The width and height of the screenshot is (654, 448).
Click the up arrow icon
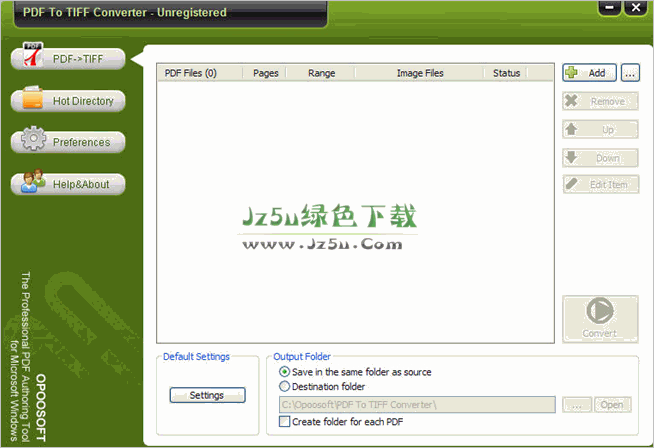pyautogui.click(x=571, y=129)
